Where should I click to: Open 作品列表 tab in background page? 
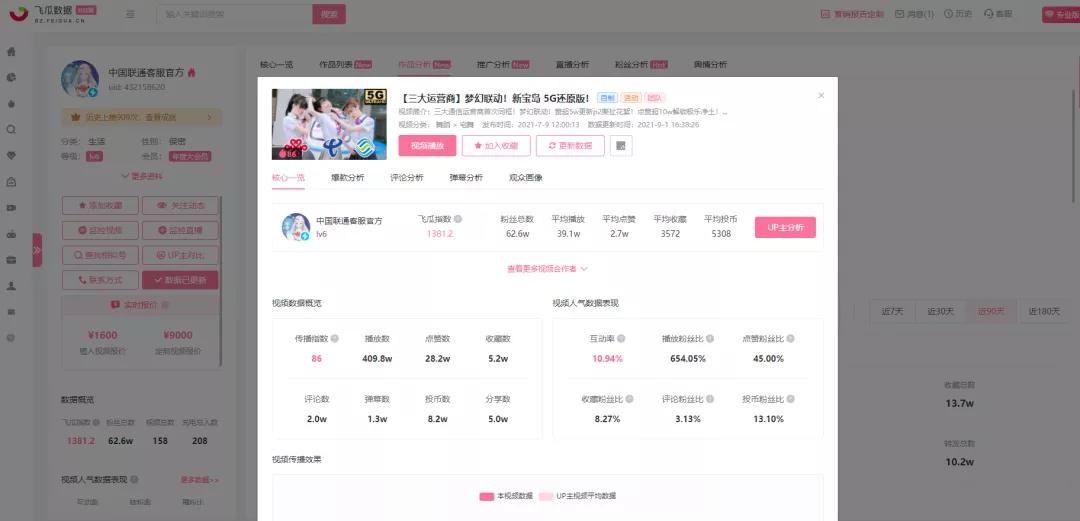(x=345, y=65)
